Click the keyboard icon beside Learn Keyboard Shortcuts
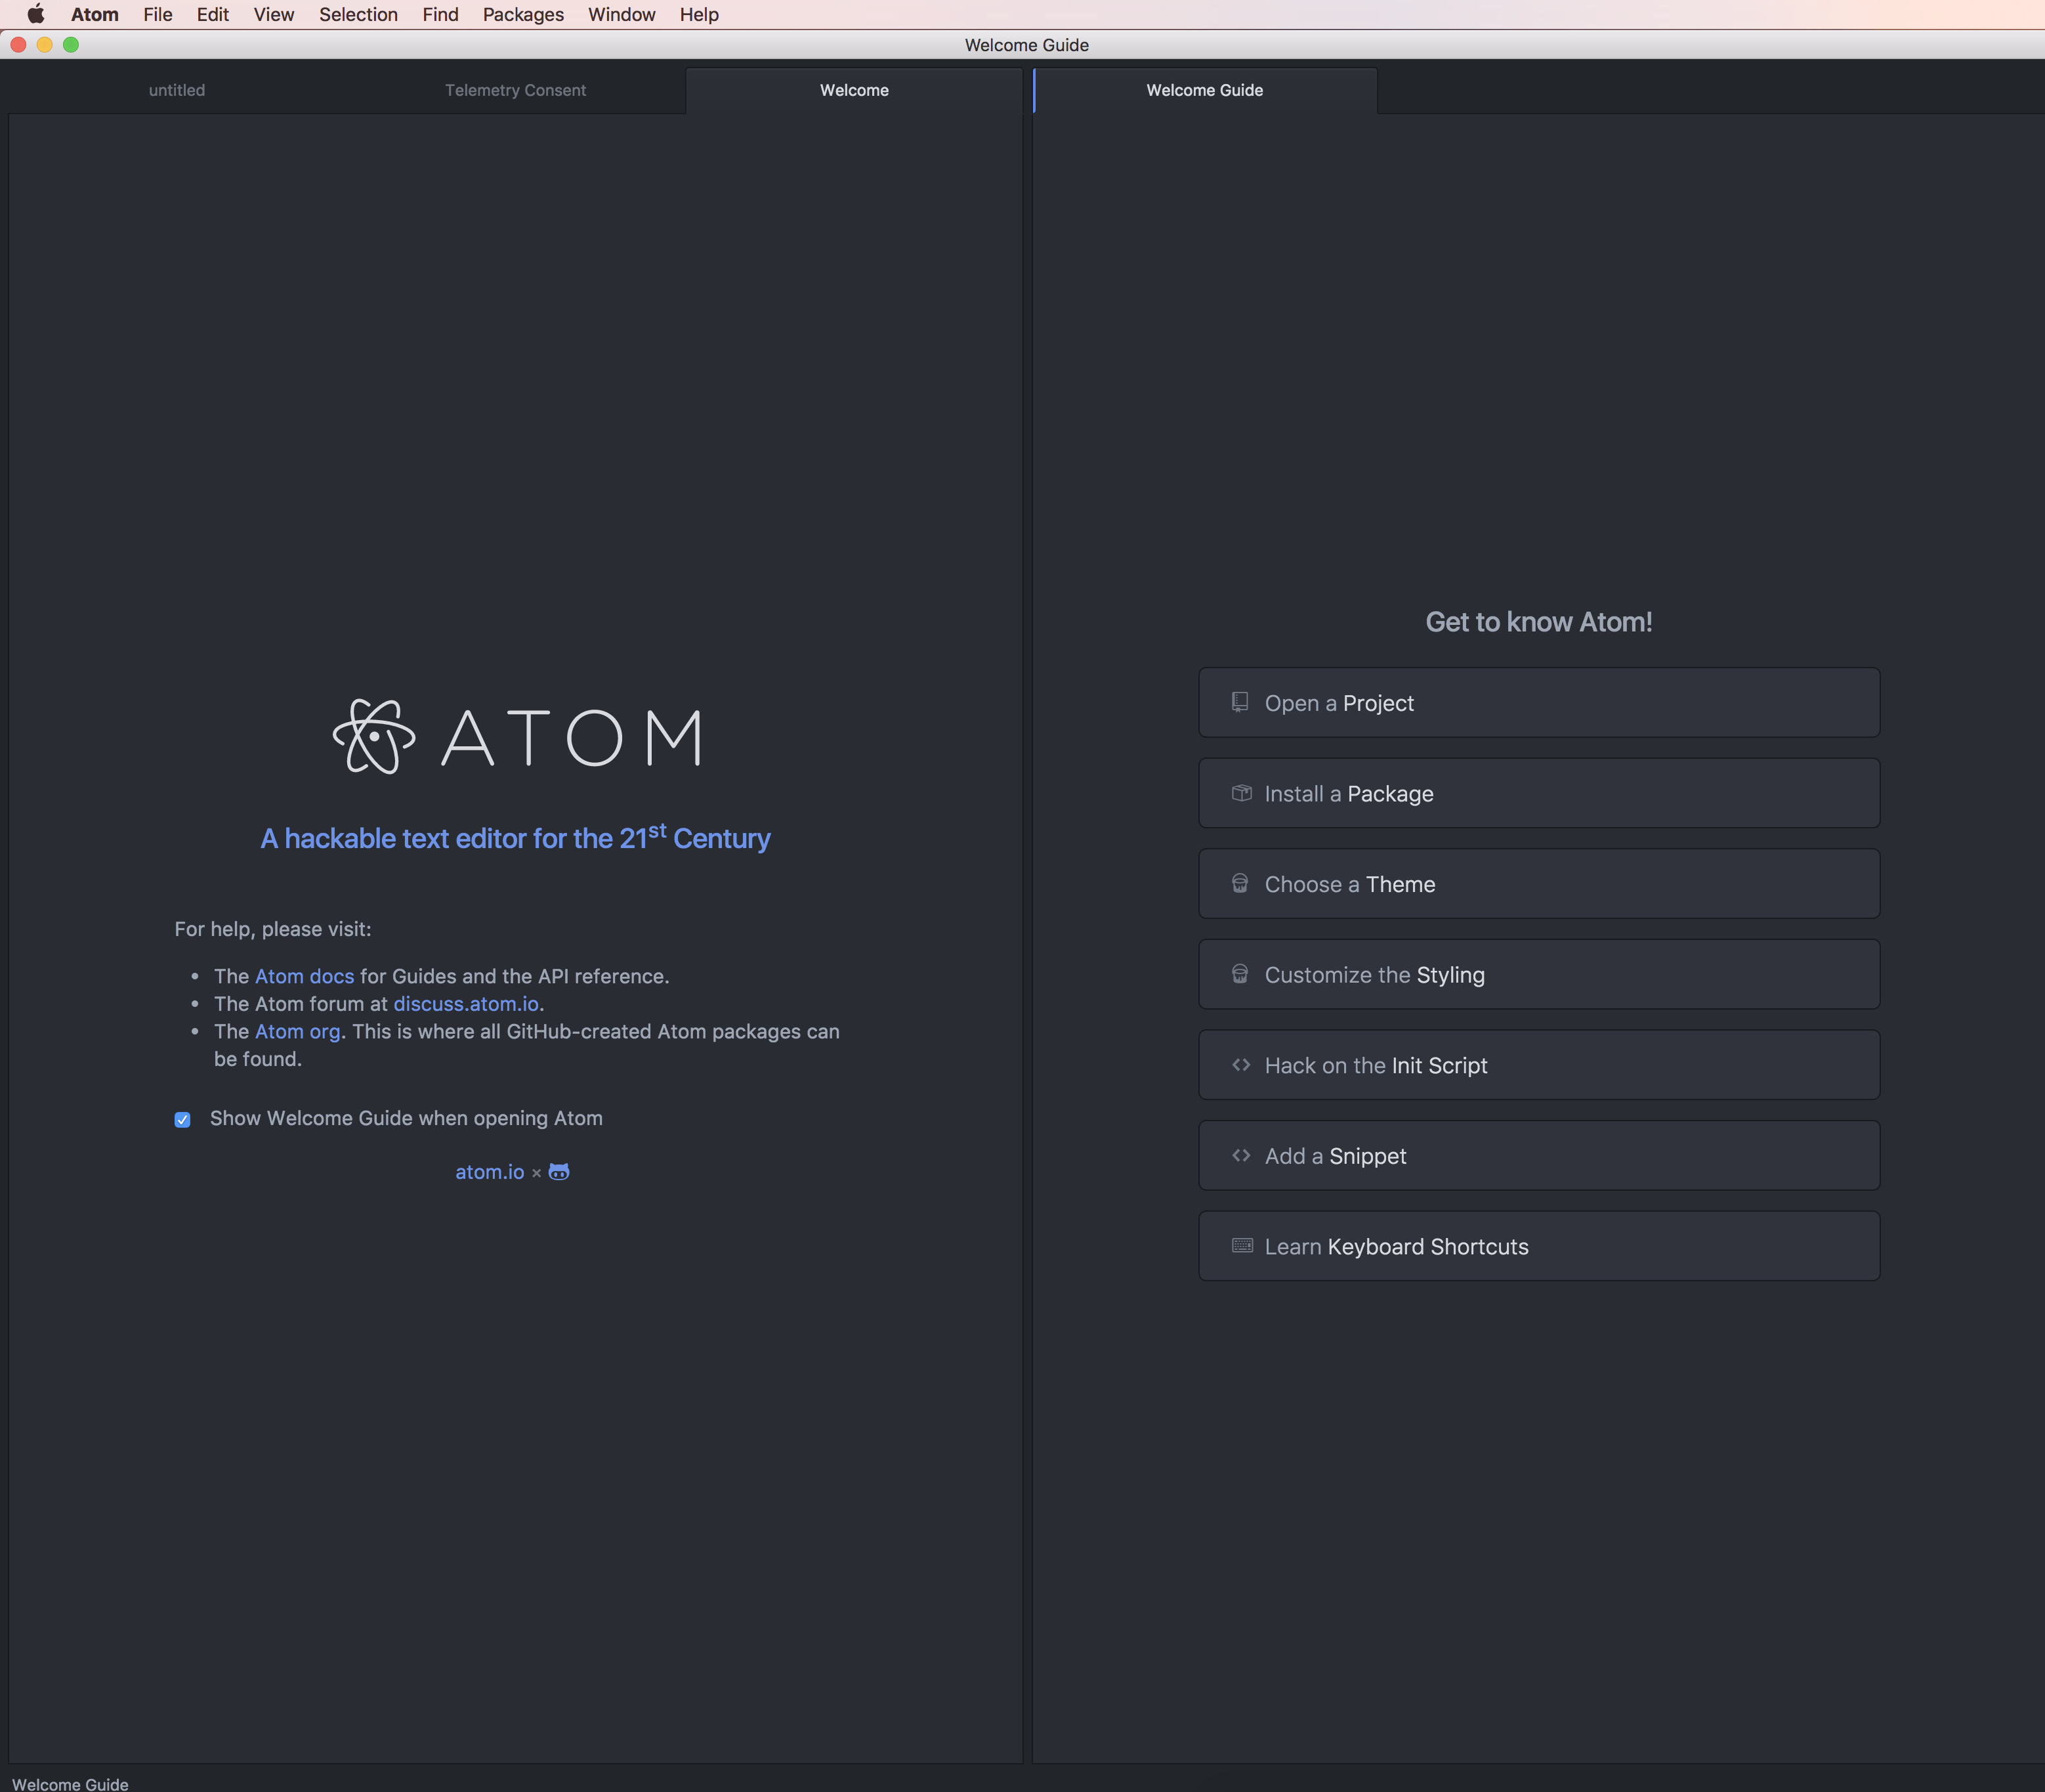 pyautogui.click(x=1242, y=1246)
